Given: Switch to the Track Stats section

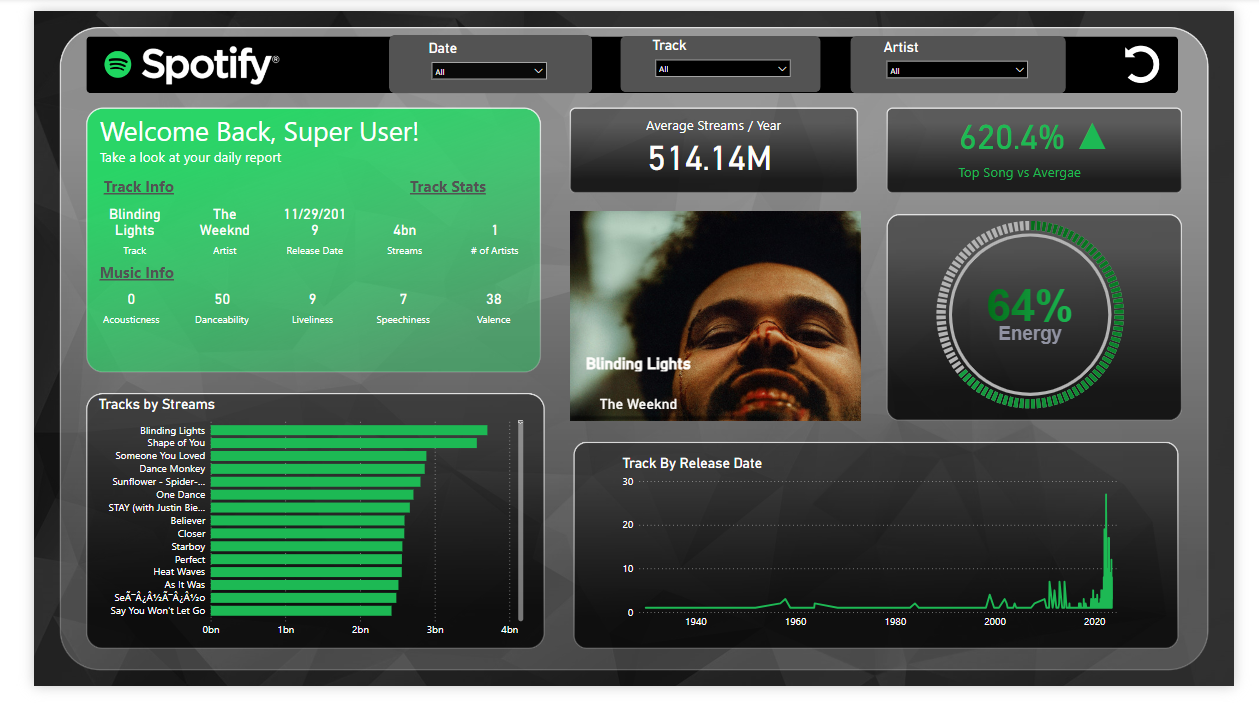Looking at the screenshot, I should click(x=447, y=186).
